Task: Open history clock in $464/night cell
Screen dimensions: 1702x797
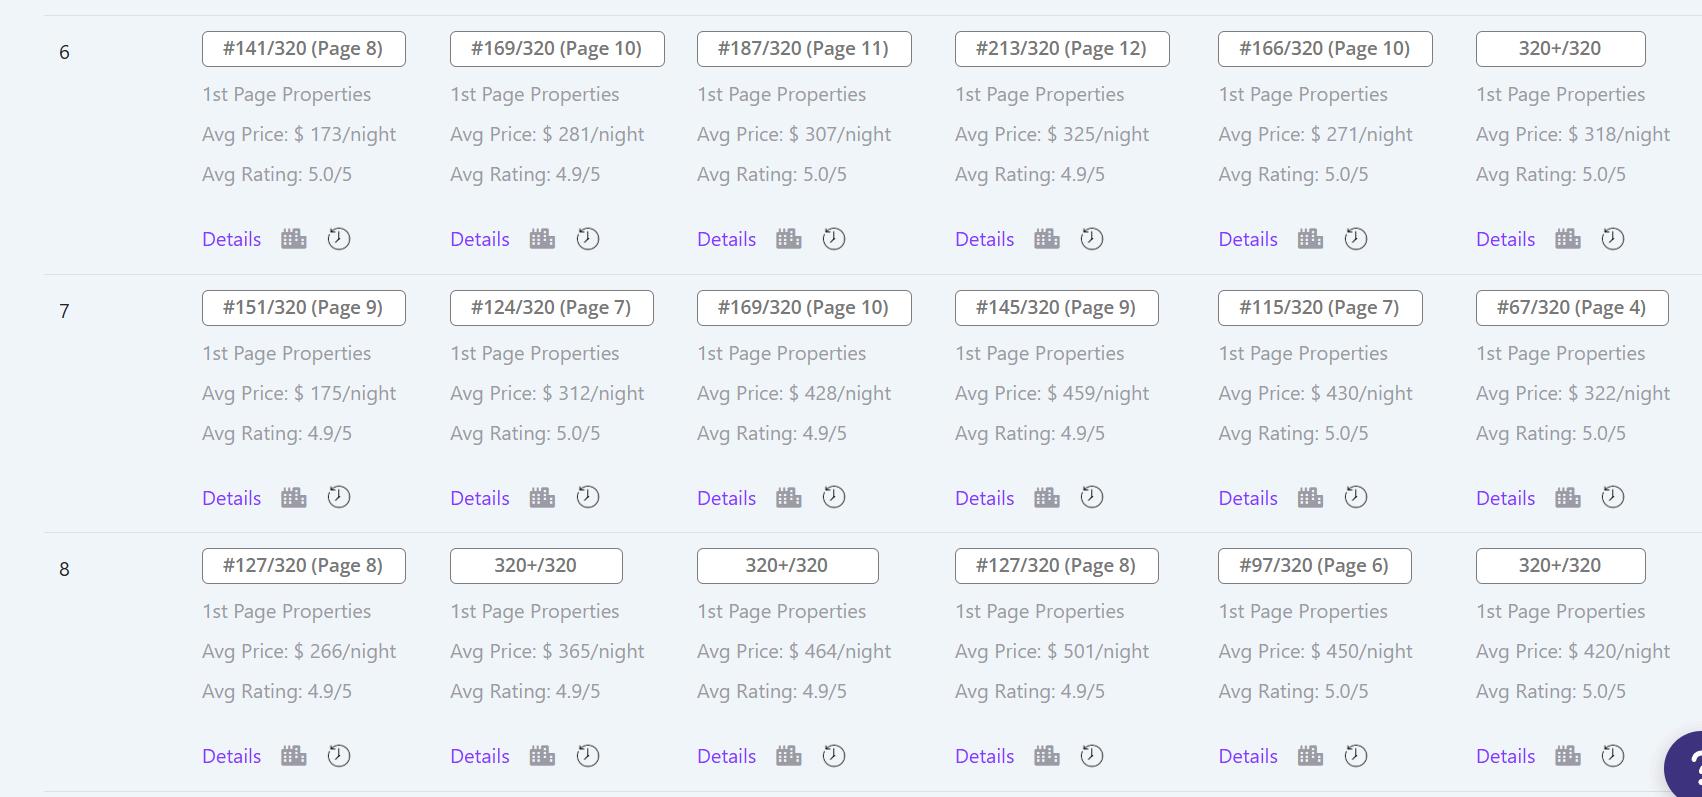Action: click(x=834, y=756)
